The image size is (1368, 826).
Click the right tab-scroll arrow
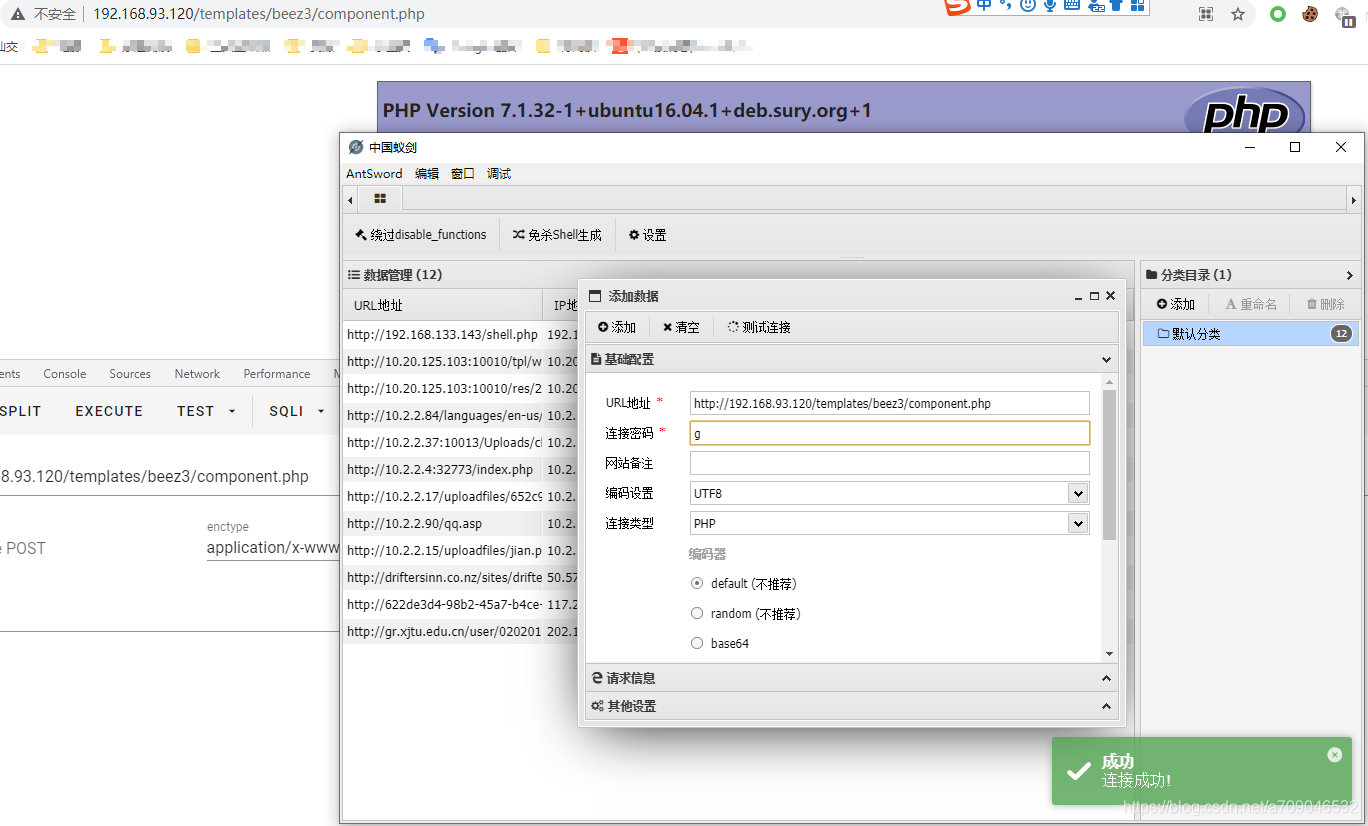pos(1354,200)
